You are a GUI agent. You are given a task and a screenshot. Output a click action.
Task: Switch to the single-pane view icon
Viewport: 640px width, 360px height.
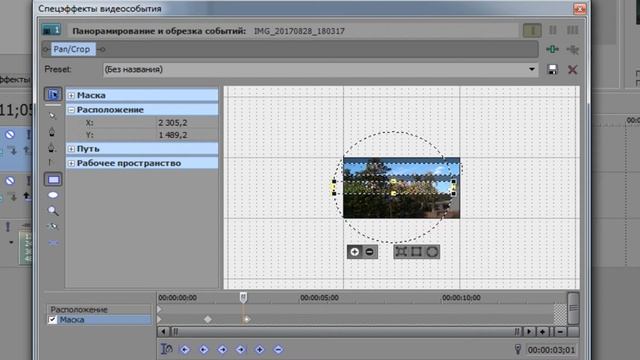tap(532, 30)
